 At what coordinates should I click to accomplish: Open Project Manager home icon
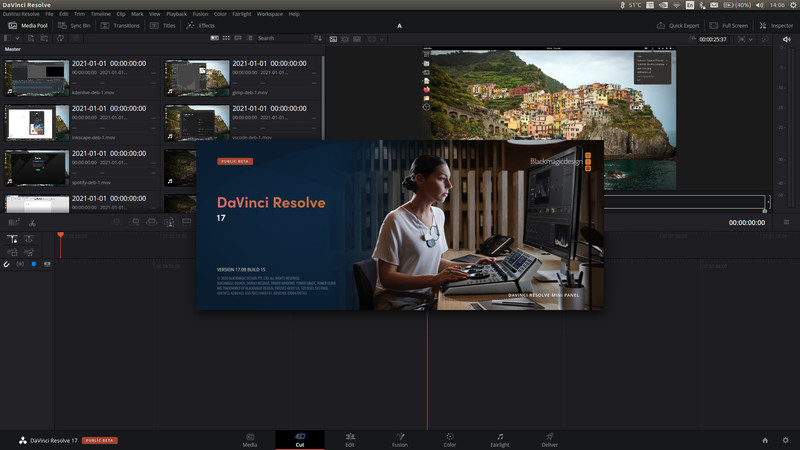[765, 440]
